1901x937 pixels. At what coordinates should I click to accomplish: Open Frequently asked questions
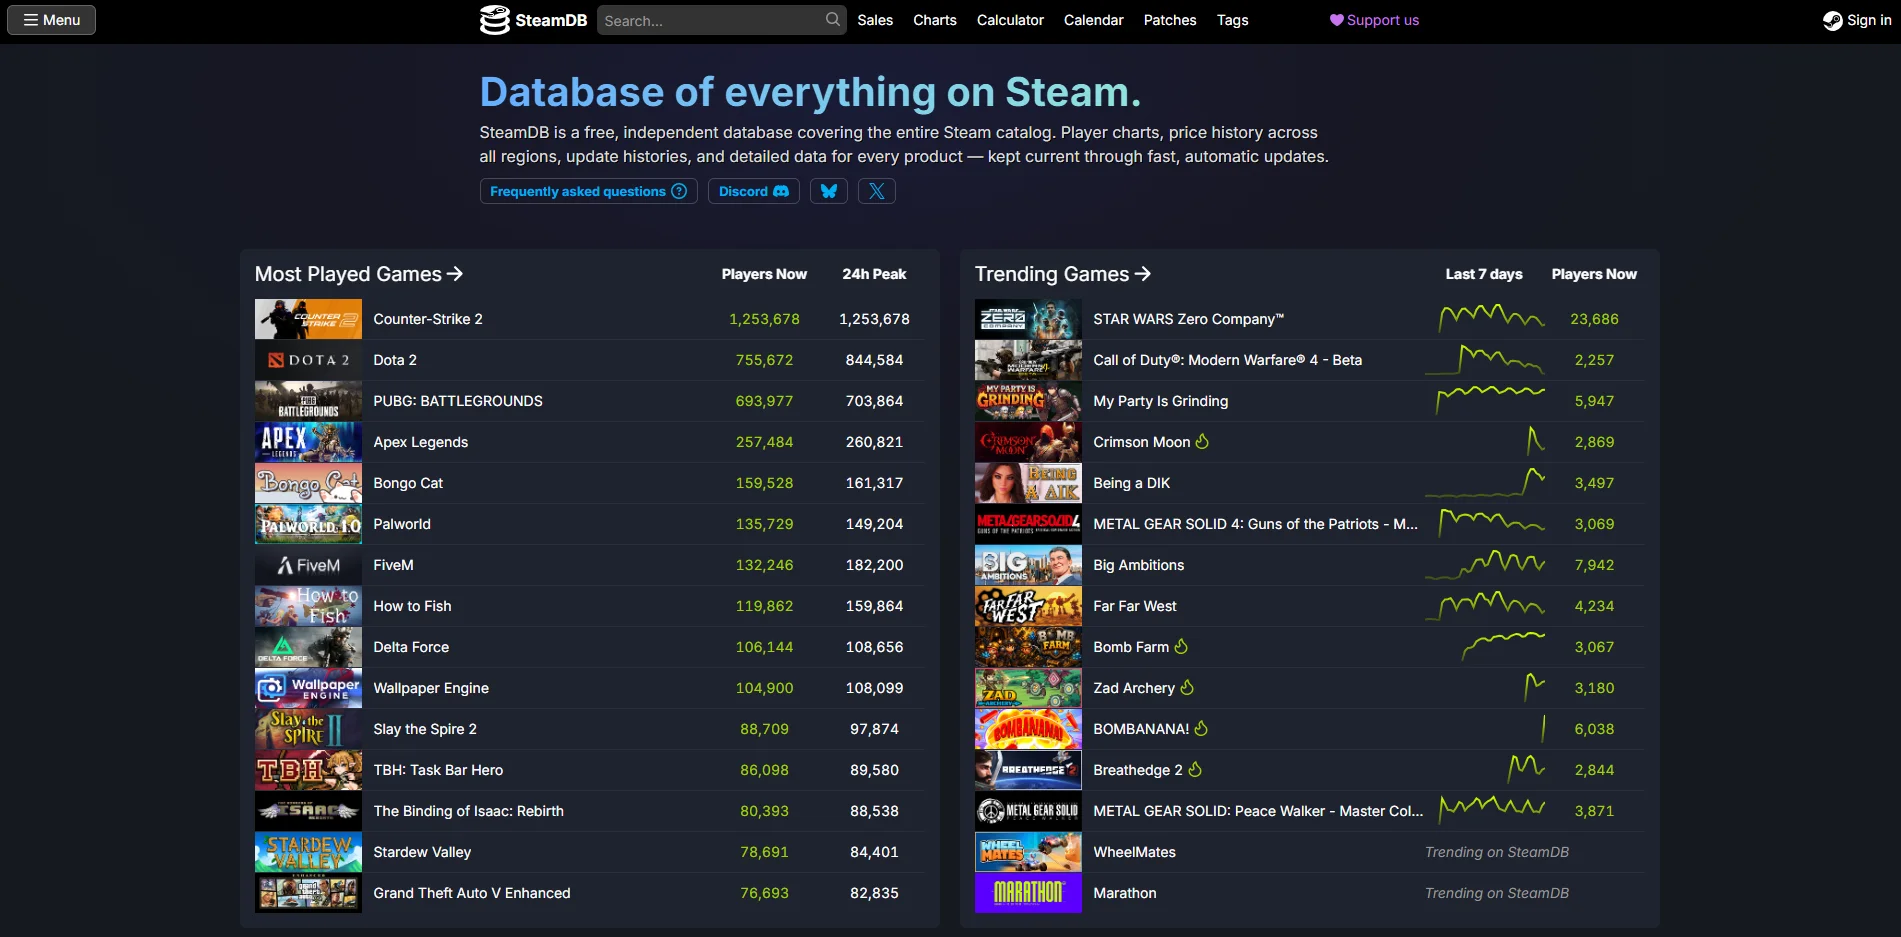pos(588,191)
